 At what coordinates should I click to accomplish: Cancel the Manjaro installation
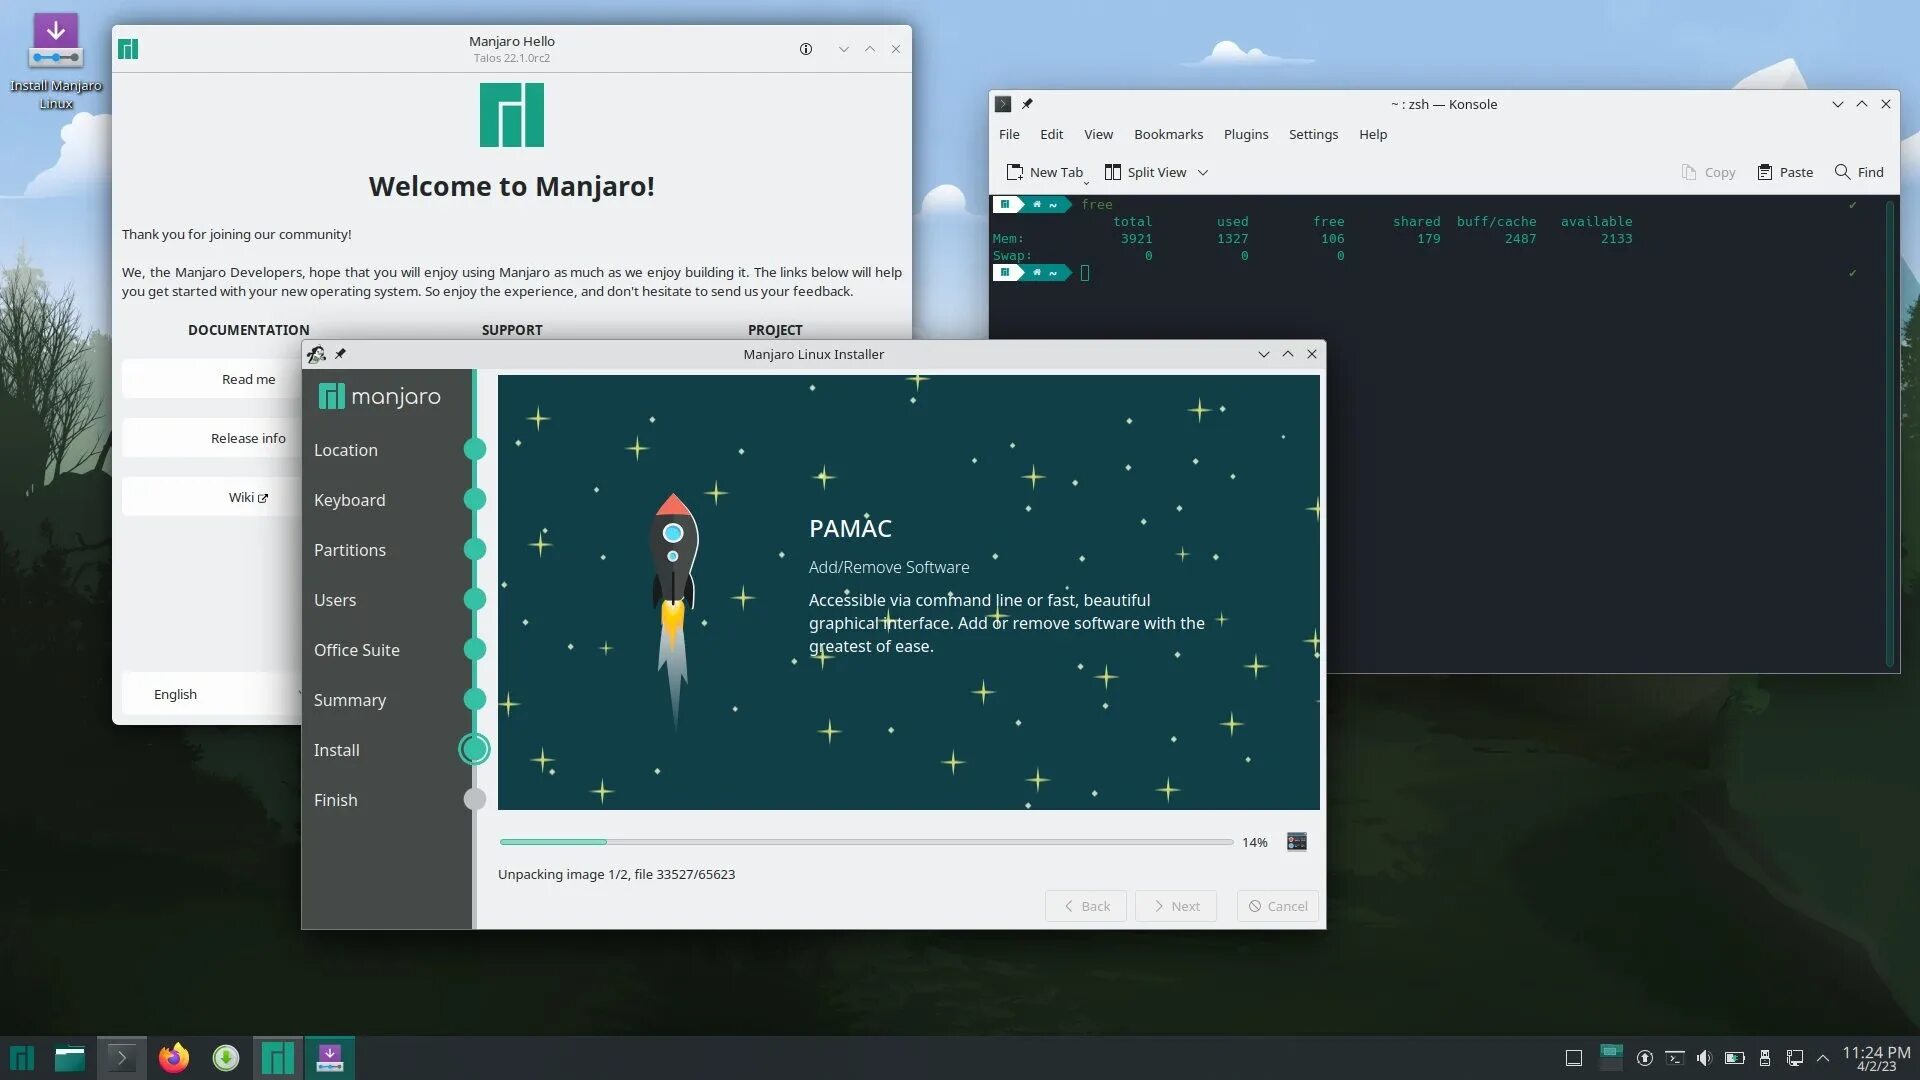[x=1277, y=906]
